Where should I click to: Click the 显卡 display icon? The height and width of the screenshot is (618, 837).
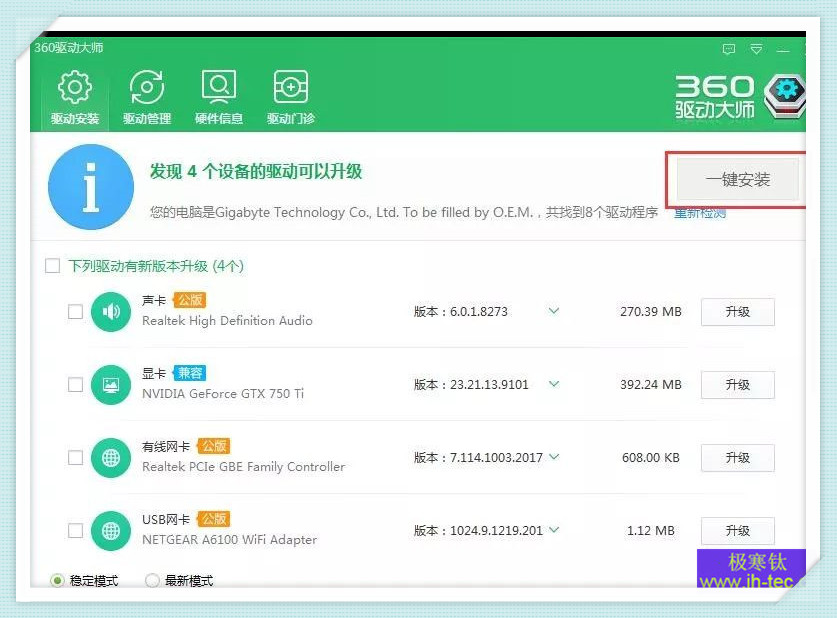pos(111,385)
